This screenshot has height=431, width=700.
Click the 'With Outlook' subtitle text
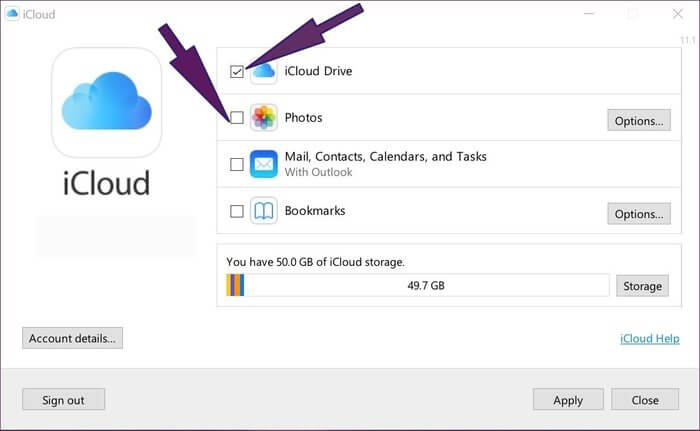tap(318, 172)
